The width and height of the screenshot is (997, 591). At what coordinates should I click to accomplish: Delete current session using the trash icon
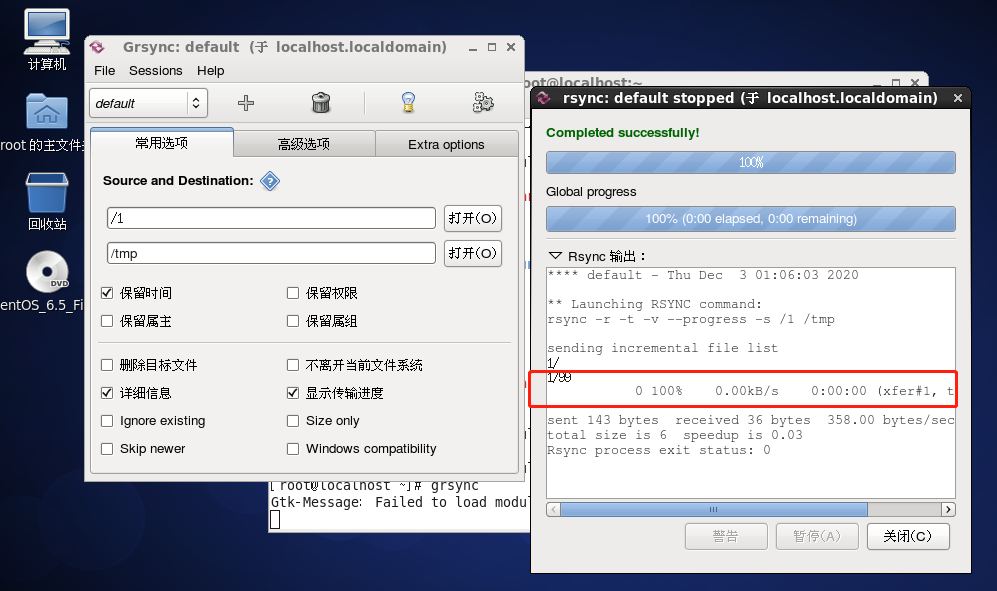coord(321,102)
